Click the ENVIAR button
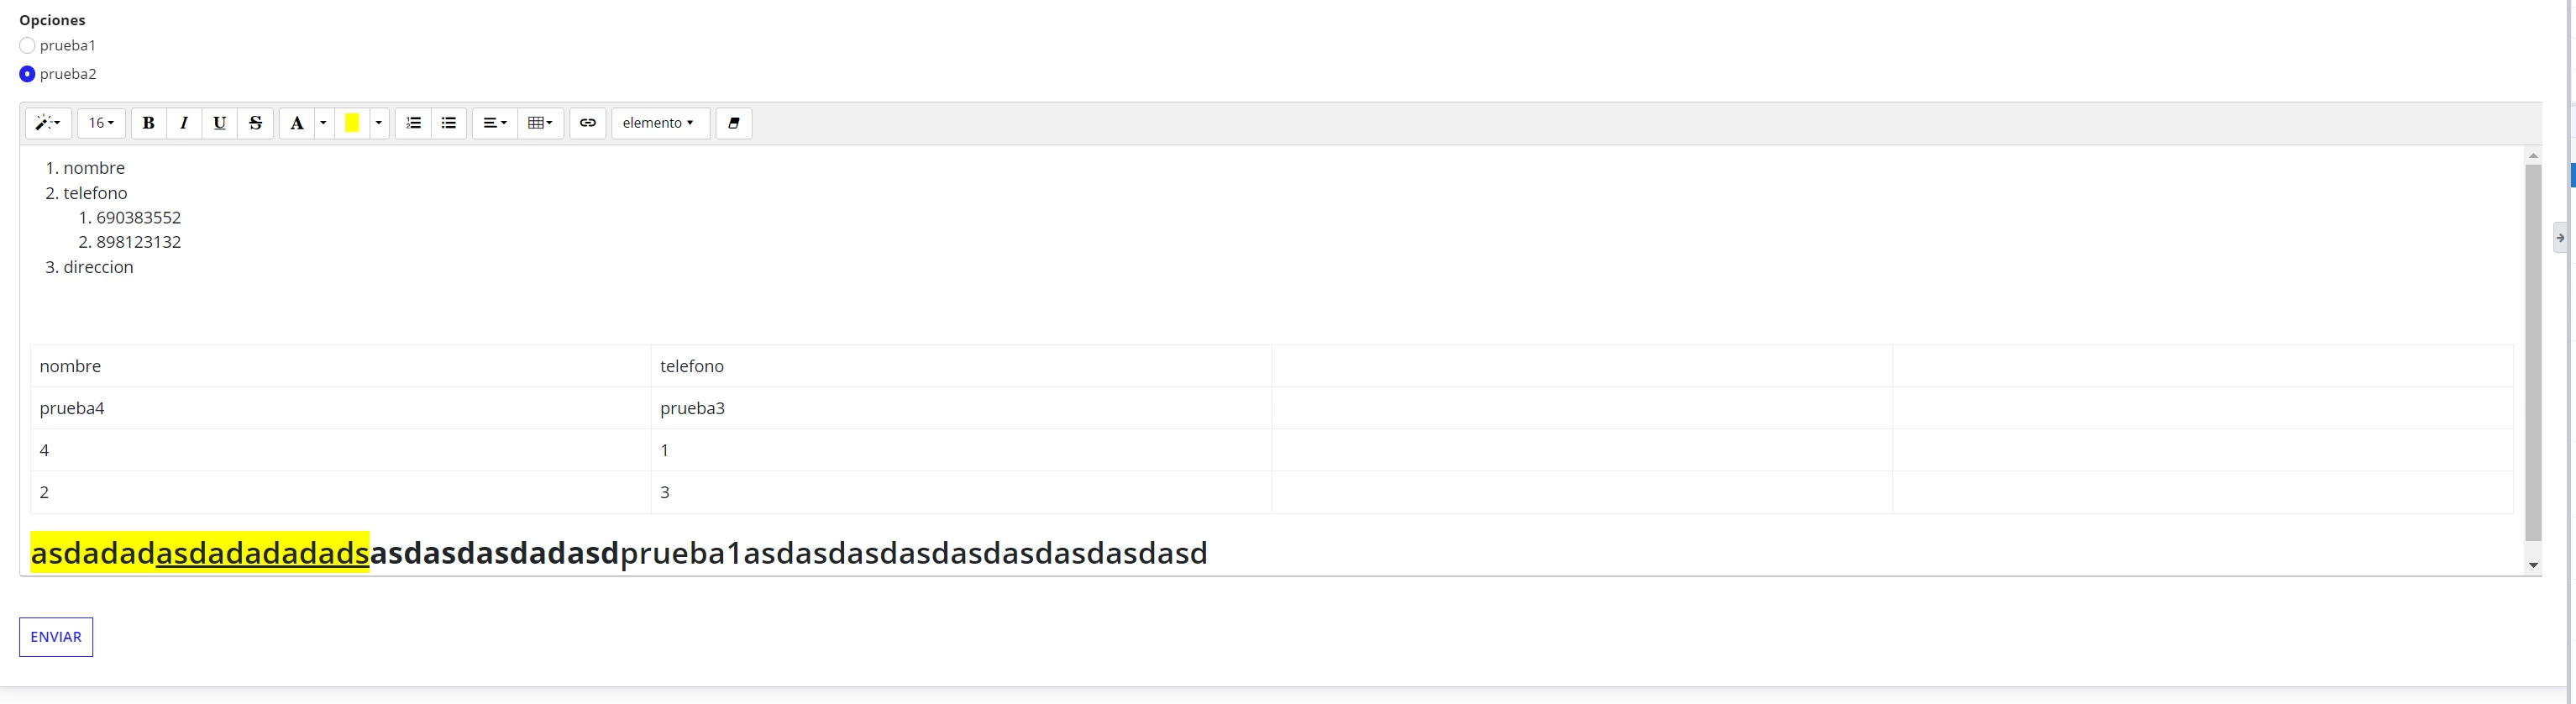 coord(56,637)
